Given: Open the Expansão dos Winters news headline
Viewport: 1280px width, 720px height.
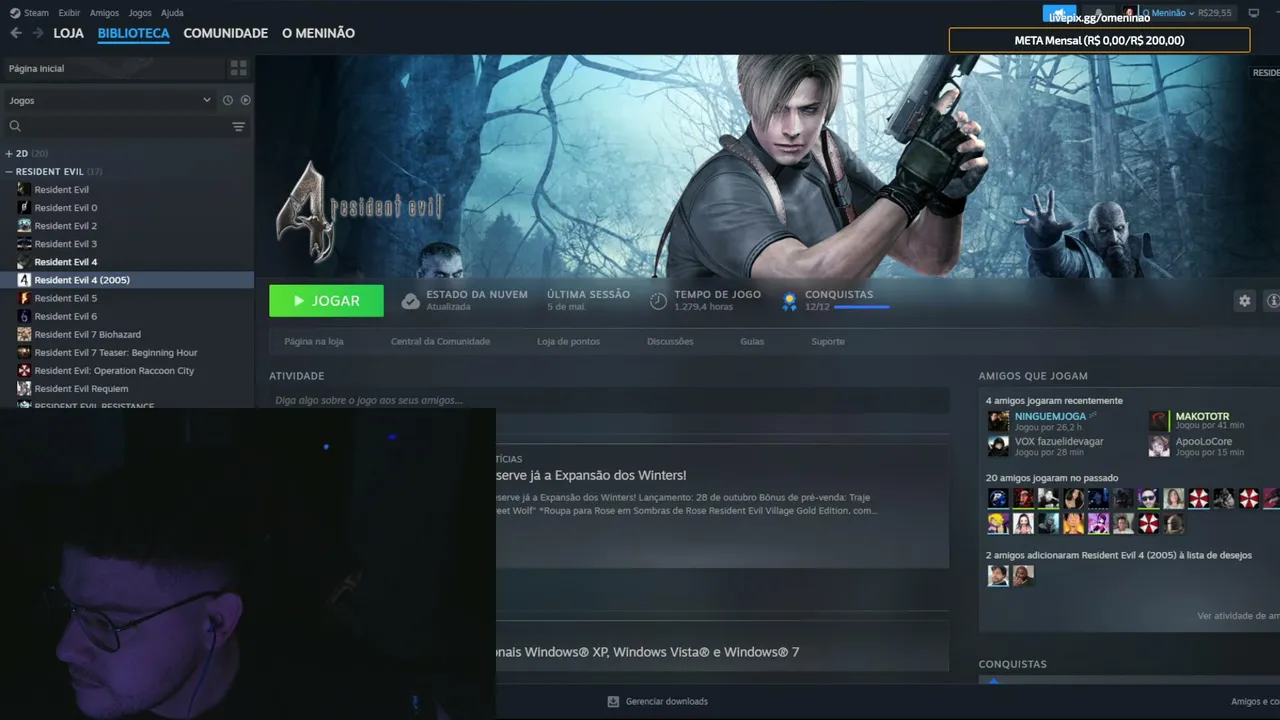Looking at the screenshot, I should (591, 475).
